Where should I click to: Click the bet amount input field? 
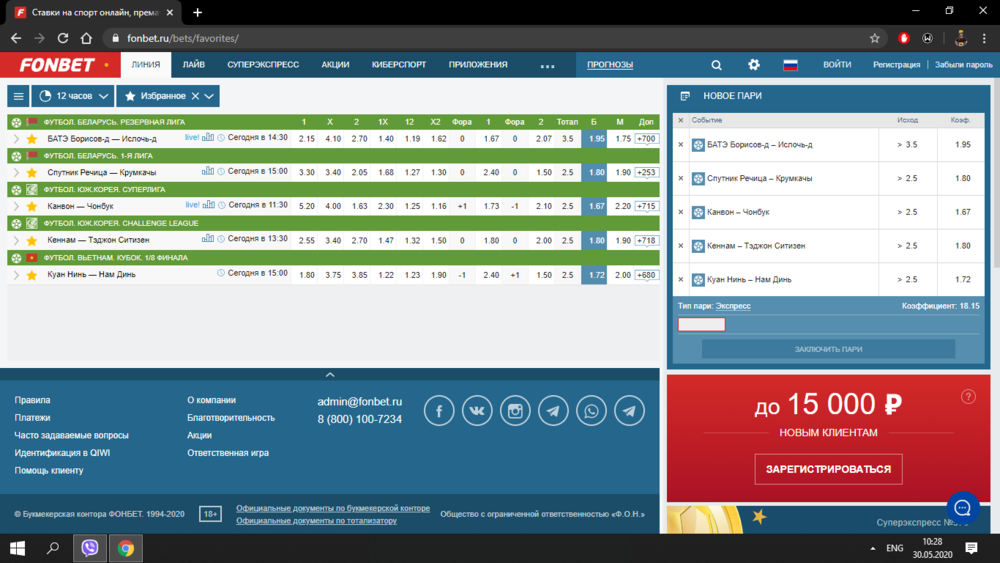(x=702, y=325)
